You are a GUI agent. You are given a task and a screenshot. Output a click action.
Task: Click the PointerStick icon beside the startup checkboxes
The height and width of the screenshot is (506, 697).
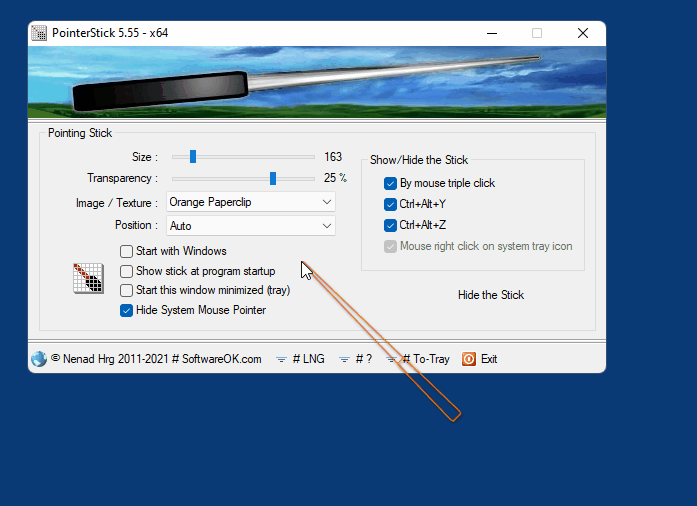tap(88, 279)
